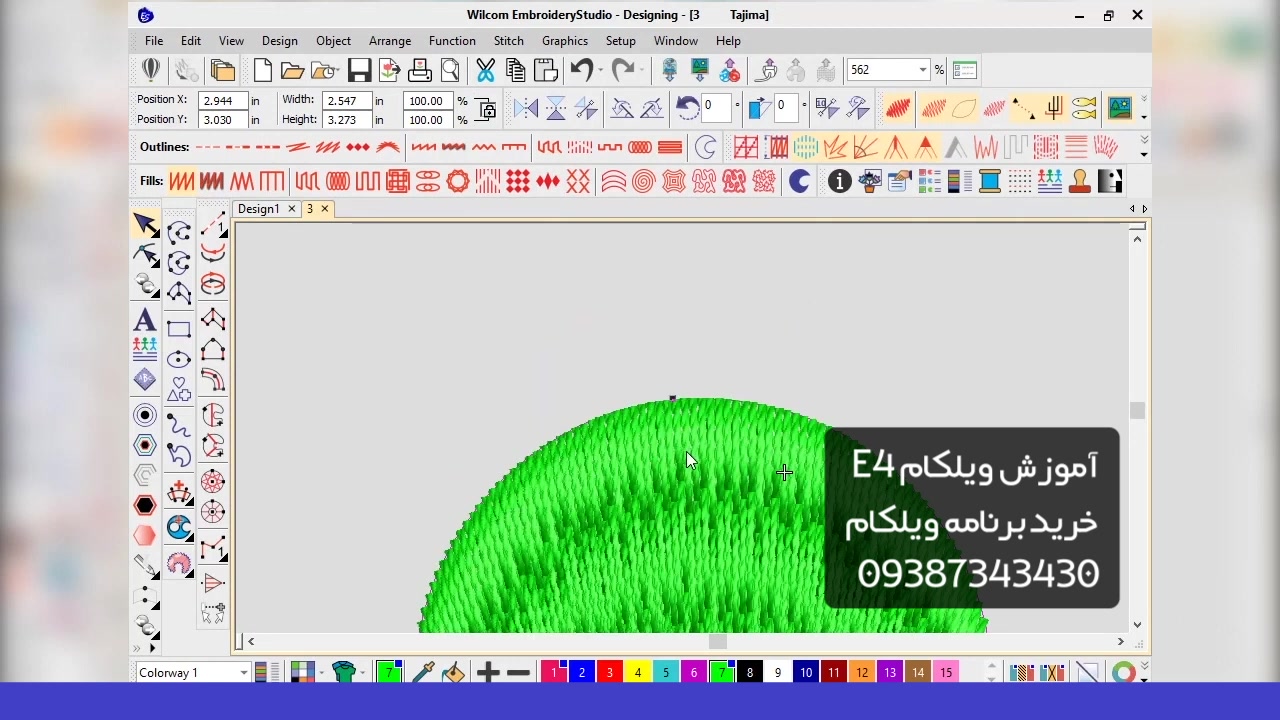Click the Height input field

(346, 120)
